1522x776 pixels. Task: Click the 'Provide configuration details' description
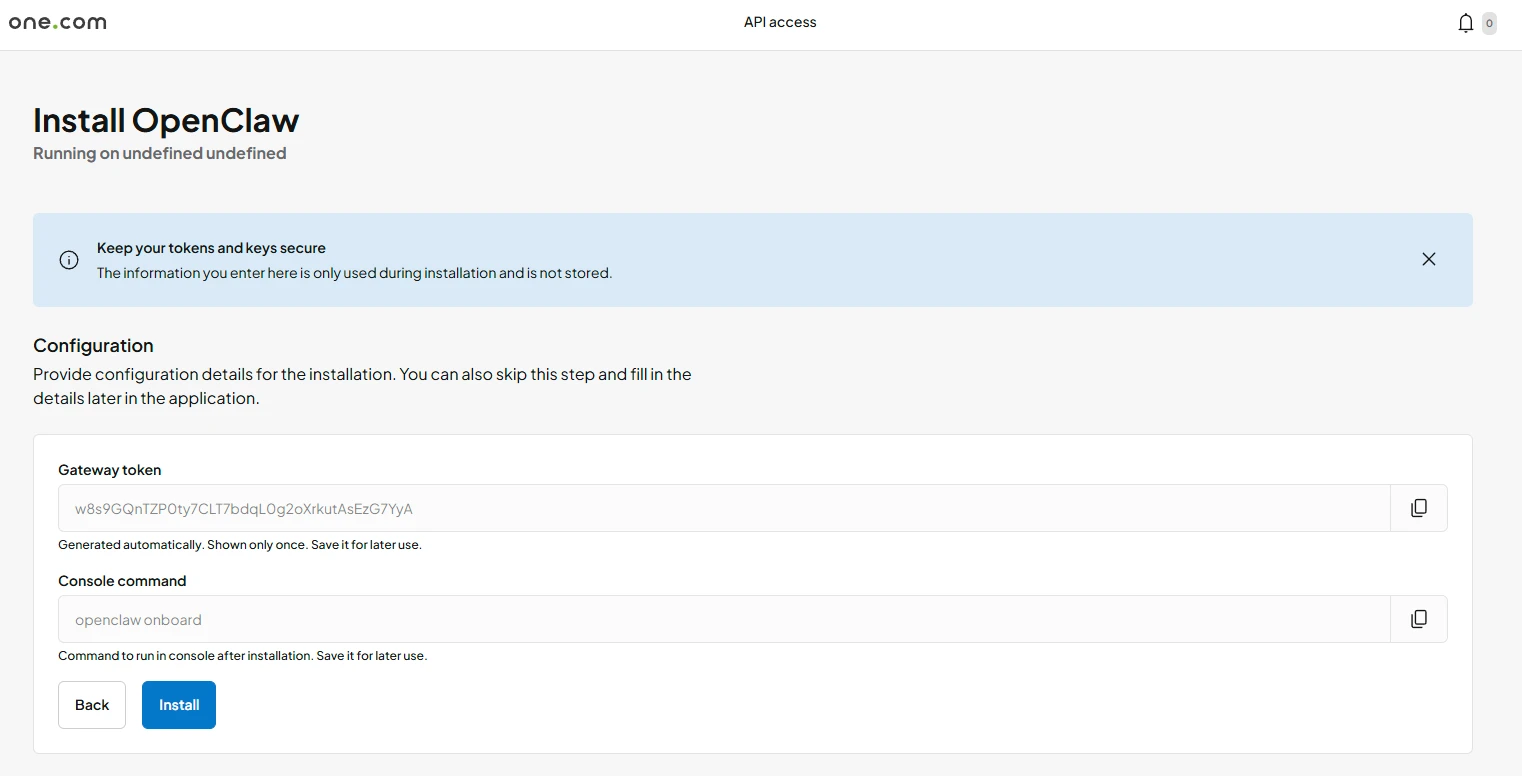pos(362,386)
